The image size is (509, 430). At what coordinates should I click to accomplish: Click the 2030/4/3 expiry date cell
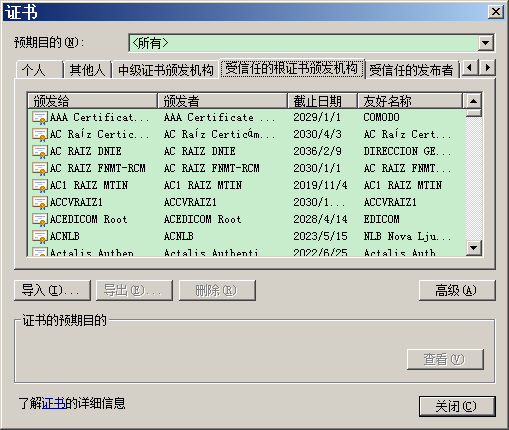pyautogui.click(x=317, y=135)
